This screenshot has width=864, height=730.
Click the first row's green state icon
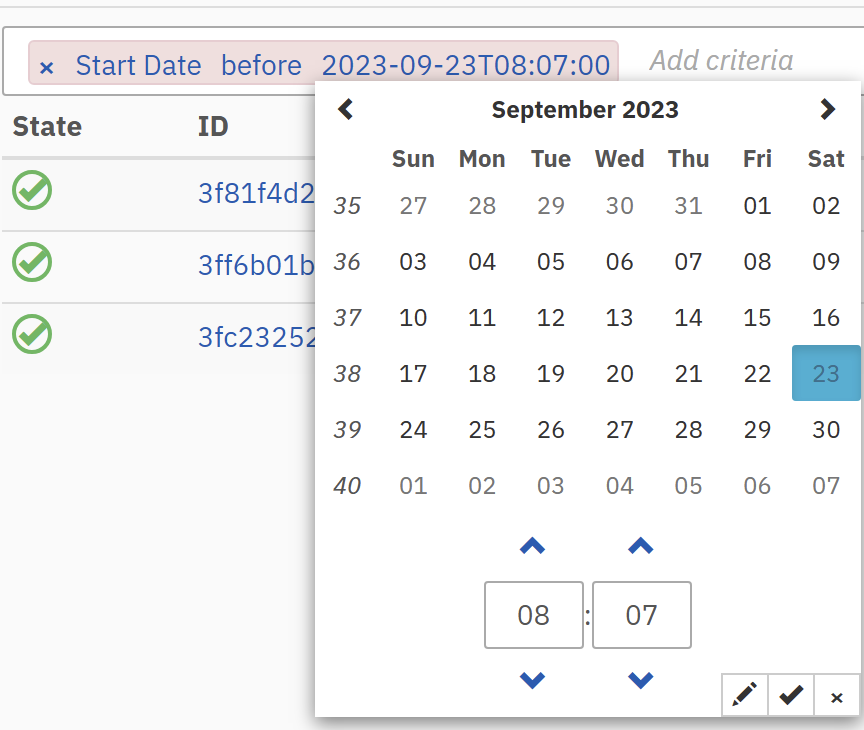(x=32, y=190)
